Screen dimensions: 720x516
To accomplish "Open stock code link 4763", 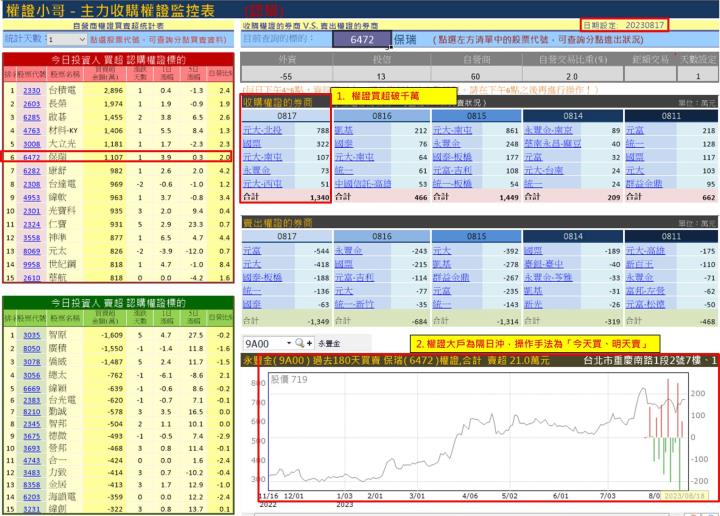I will coord(32,131).
